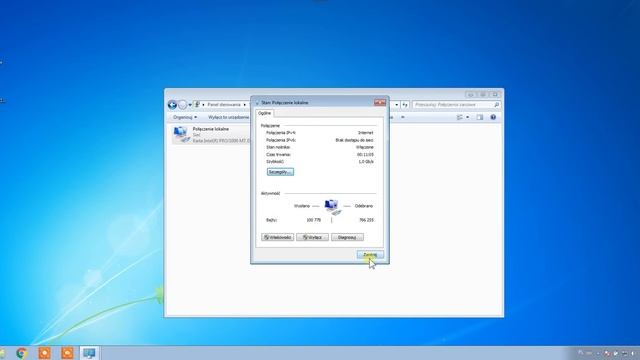Open Google Chrome from the taskbar
640x360 pixels.
coord(21,353)
